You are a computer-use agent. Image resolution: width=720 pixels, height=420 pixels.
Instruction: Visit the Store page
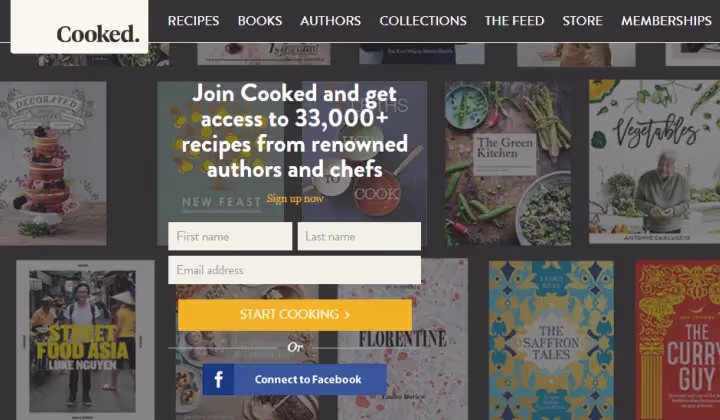tap(583, 21)
